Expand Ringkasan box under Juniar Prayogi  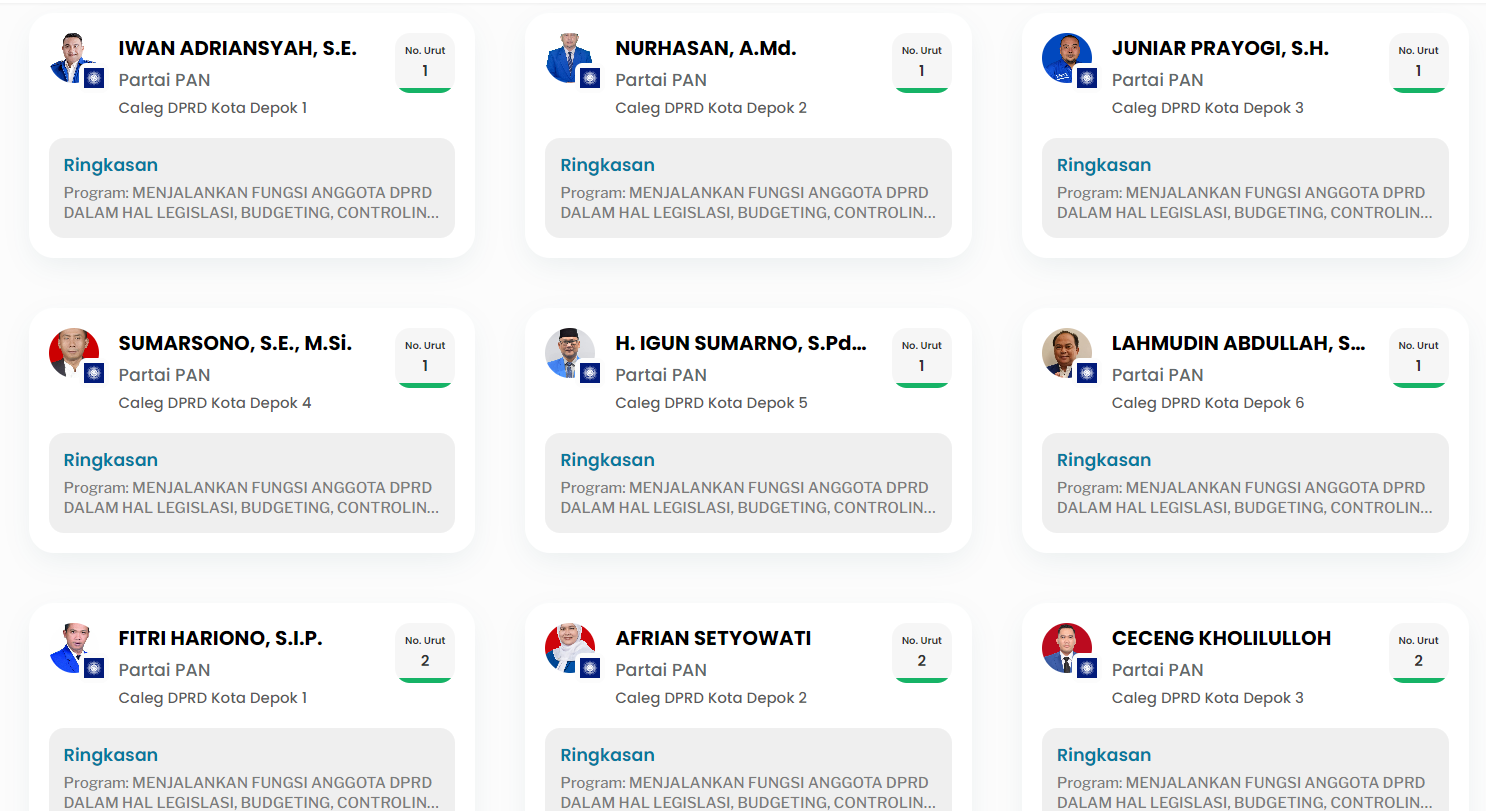tap(1245, 188)
